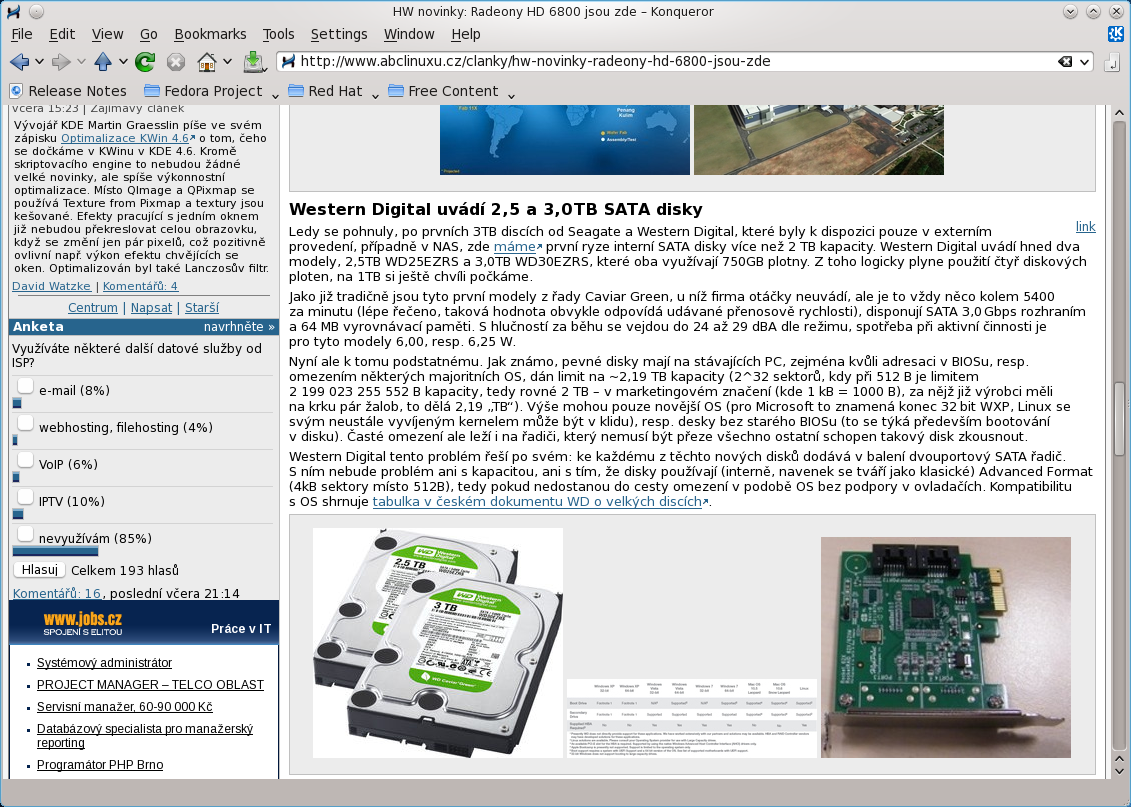
Task: Click the scrollbar up arrow
Action: pos(1119,113)
